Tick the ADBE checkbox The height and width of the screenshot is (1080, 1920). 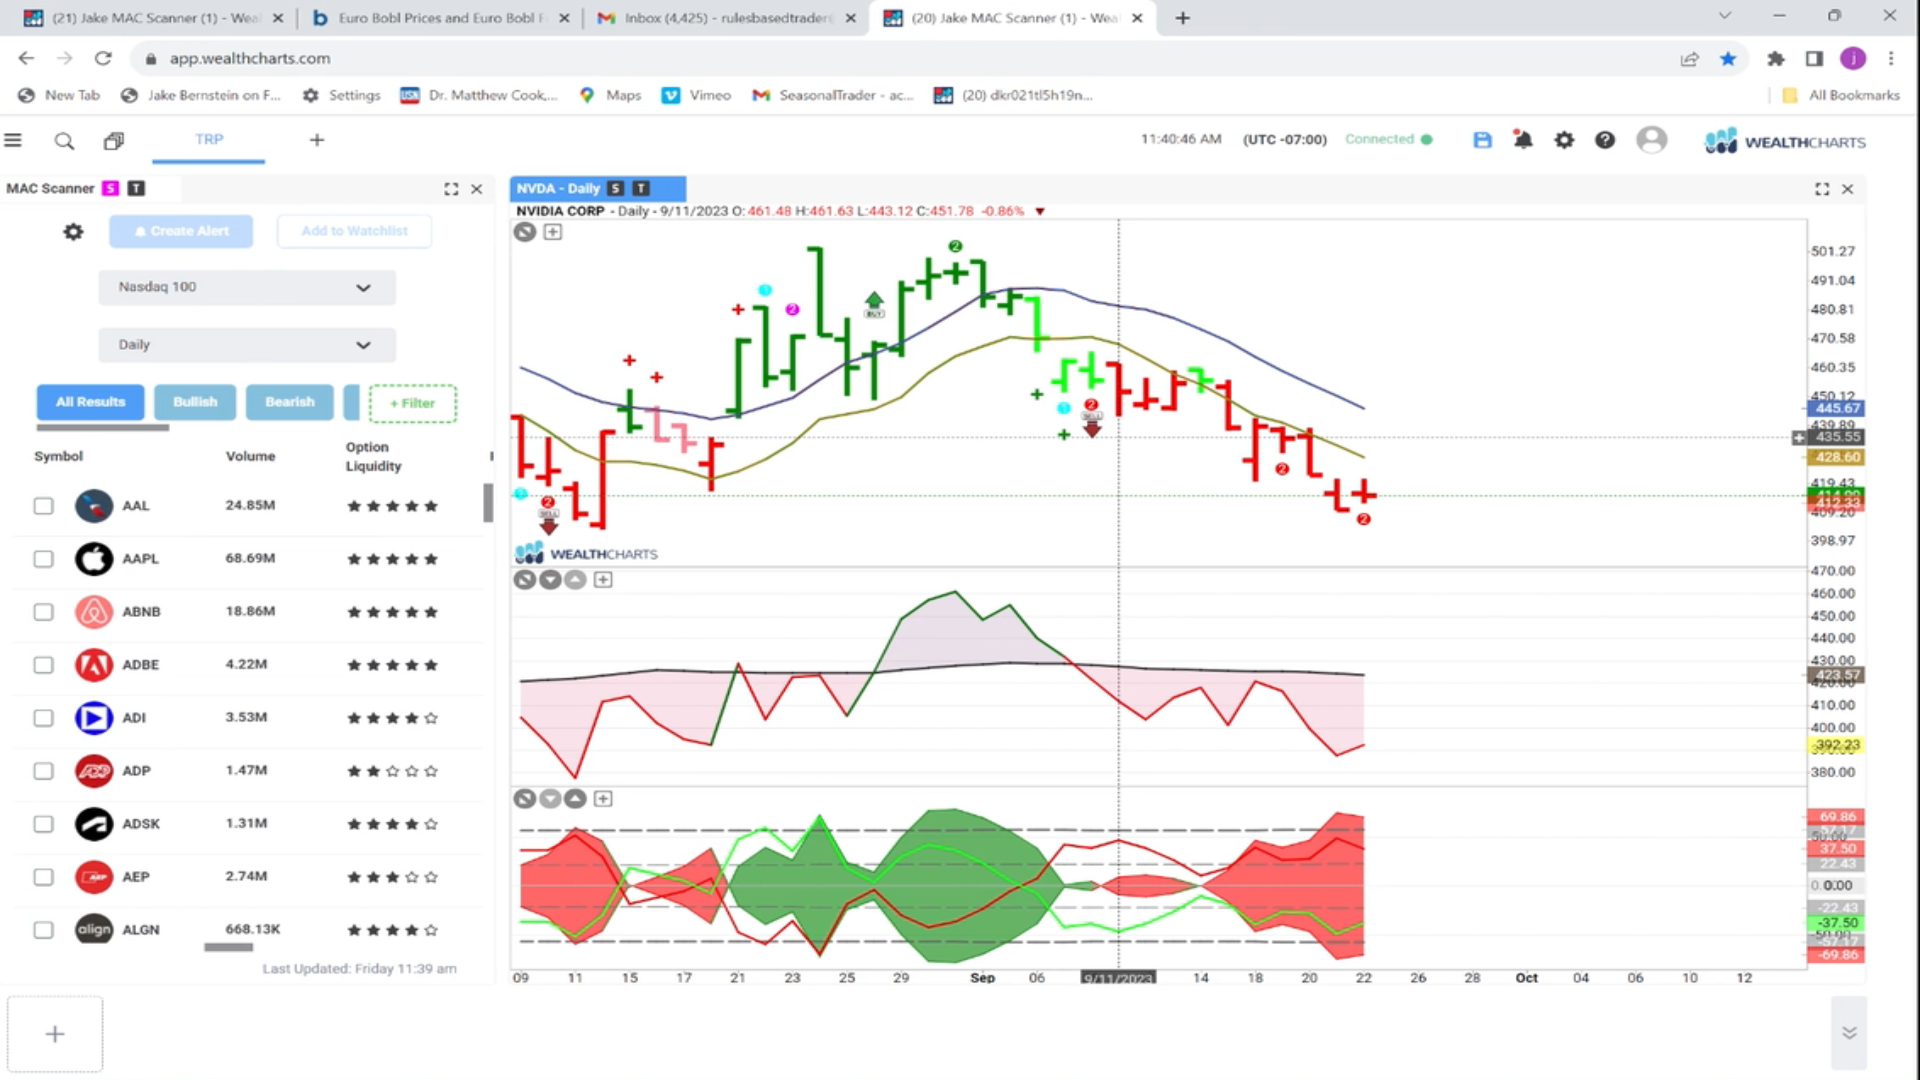(43, 665)
